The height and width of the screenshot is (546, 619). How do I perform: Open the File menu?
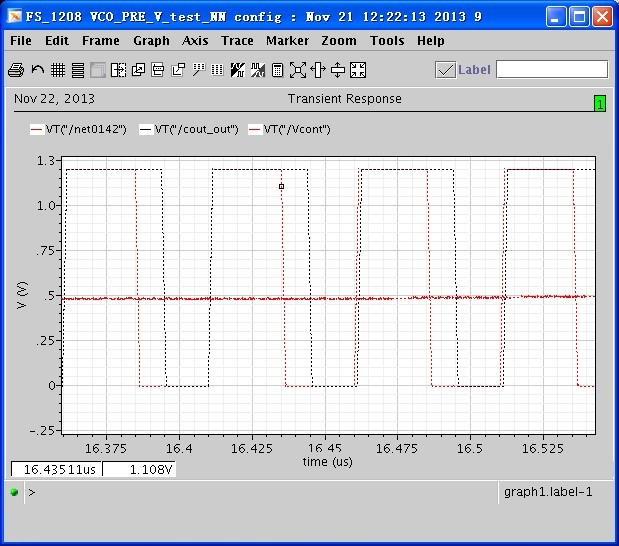click(20, 41)
